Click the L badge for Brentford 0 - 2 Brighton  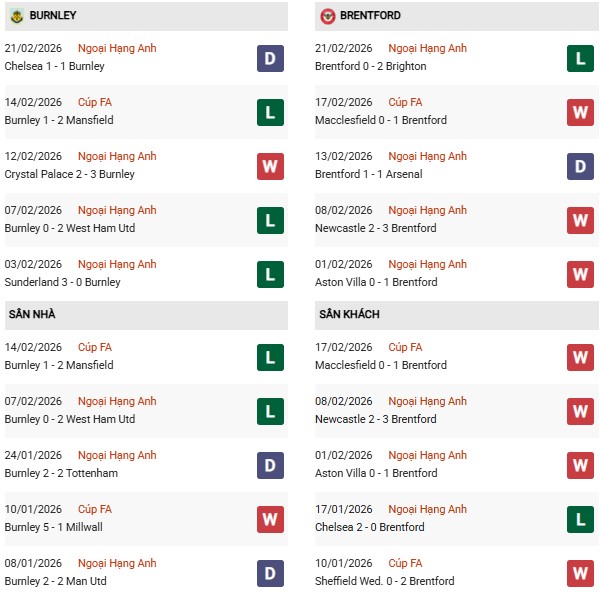click(581, 58)
